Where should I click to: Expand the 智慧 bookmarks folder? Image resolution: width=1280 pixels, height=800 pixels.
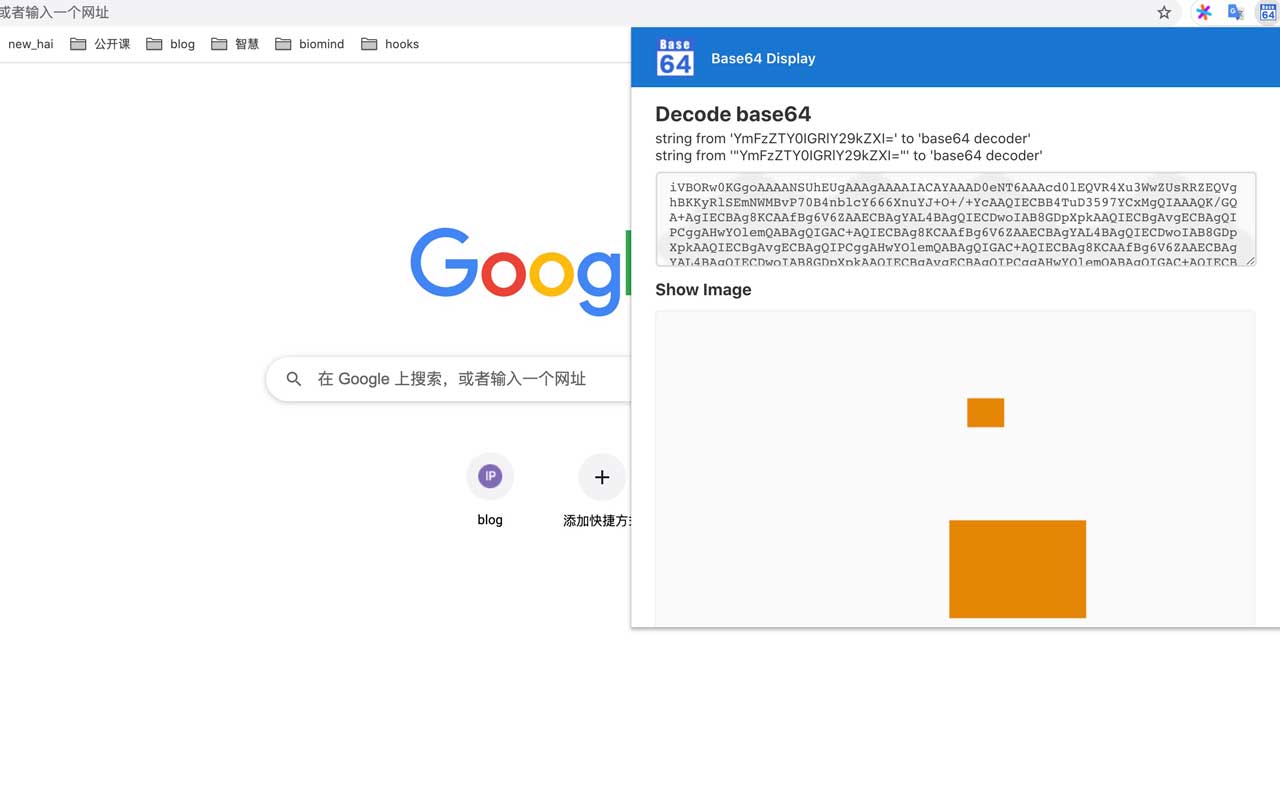click(x=235, y=43)
